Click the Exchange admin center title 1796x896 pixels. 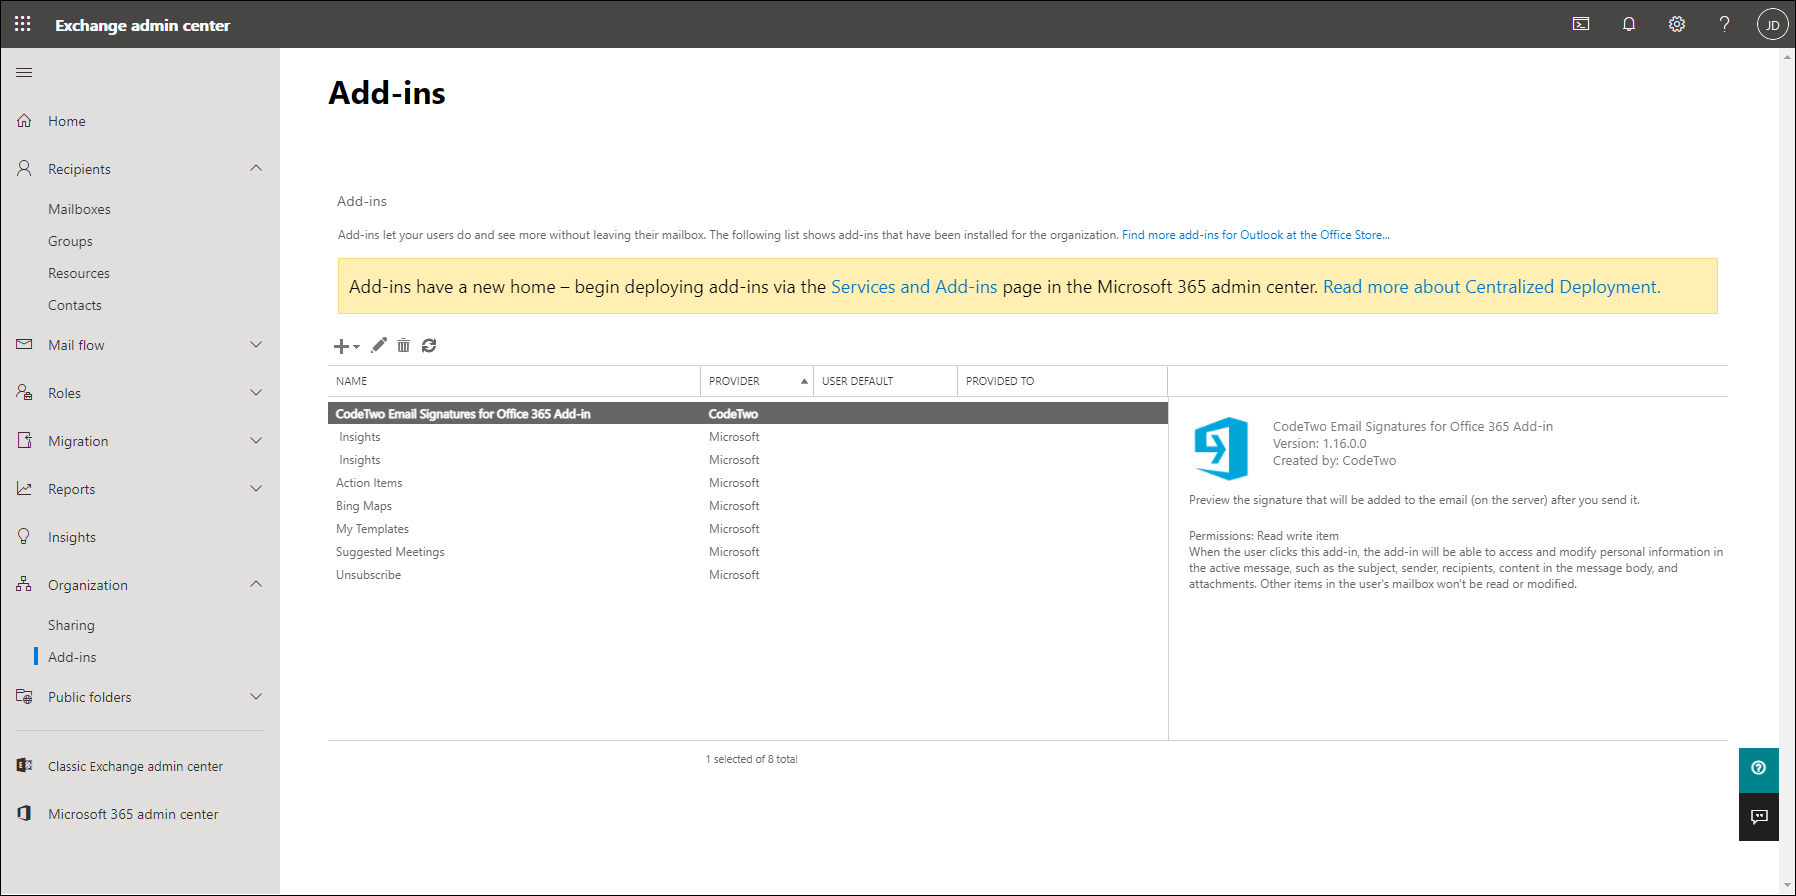142,25
